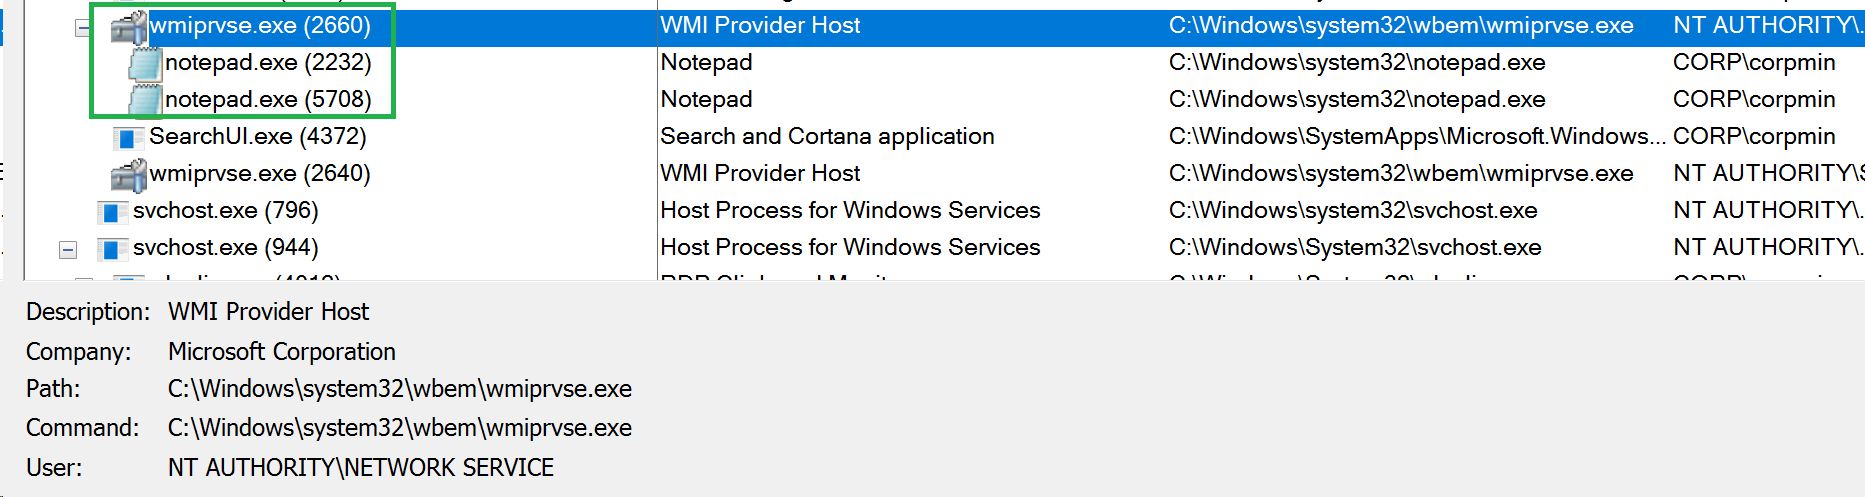Select the notepad.exe (5708) process name

268,100
